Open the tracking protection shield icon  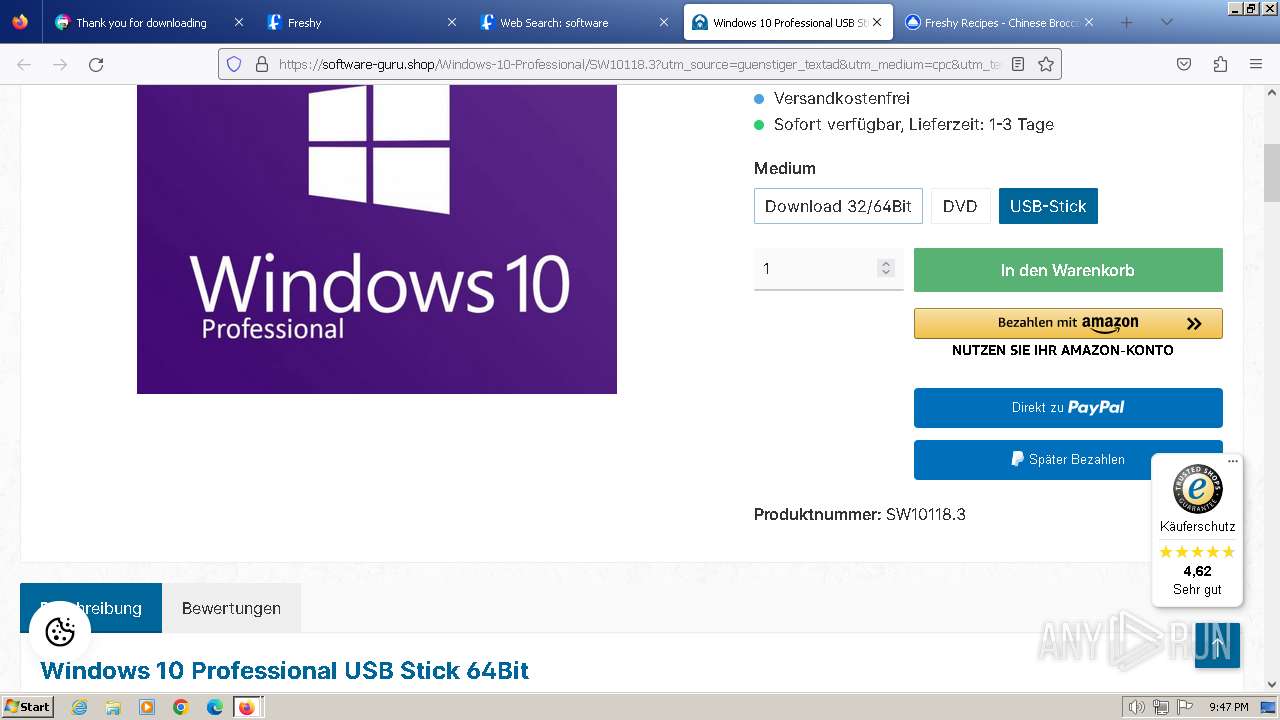tap(234, 64)
